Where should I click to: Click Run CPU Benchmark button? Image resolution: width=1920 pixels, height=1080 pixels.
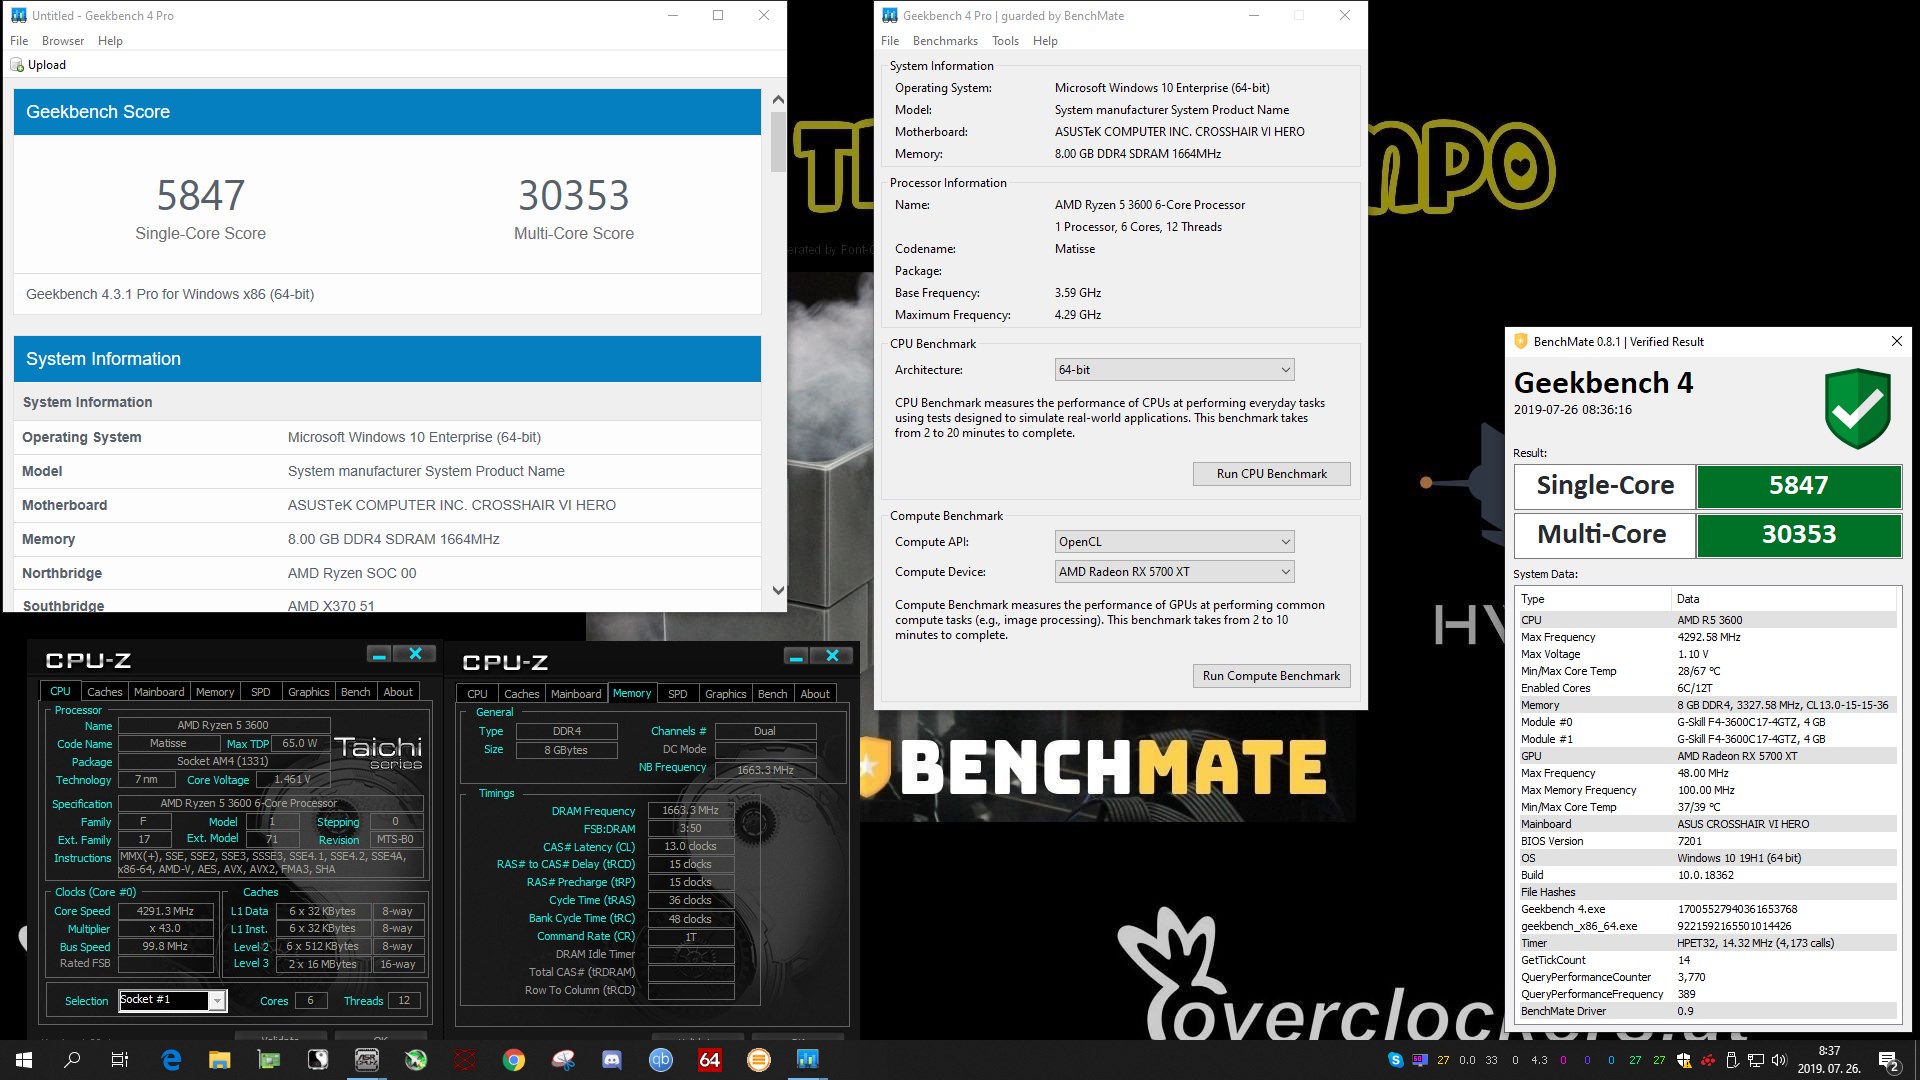1271,474
